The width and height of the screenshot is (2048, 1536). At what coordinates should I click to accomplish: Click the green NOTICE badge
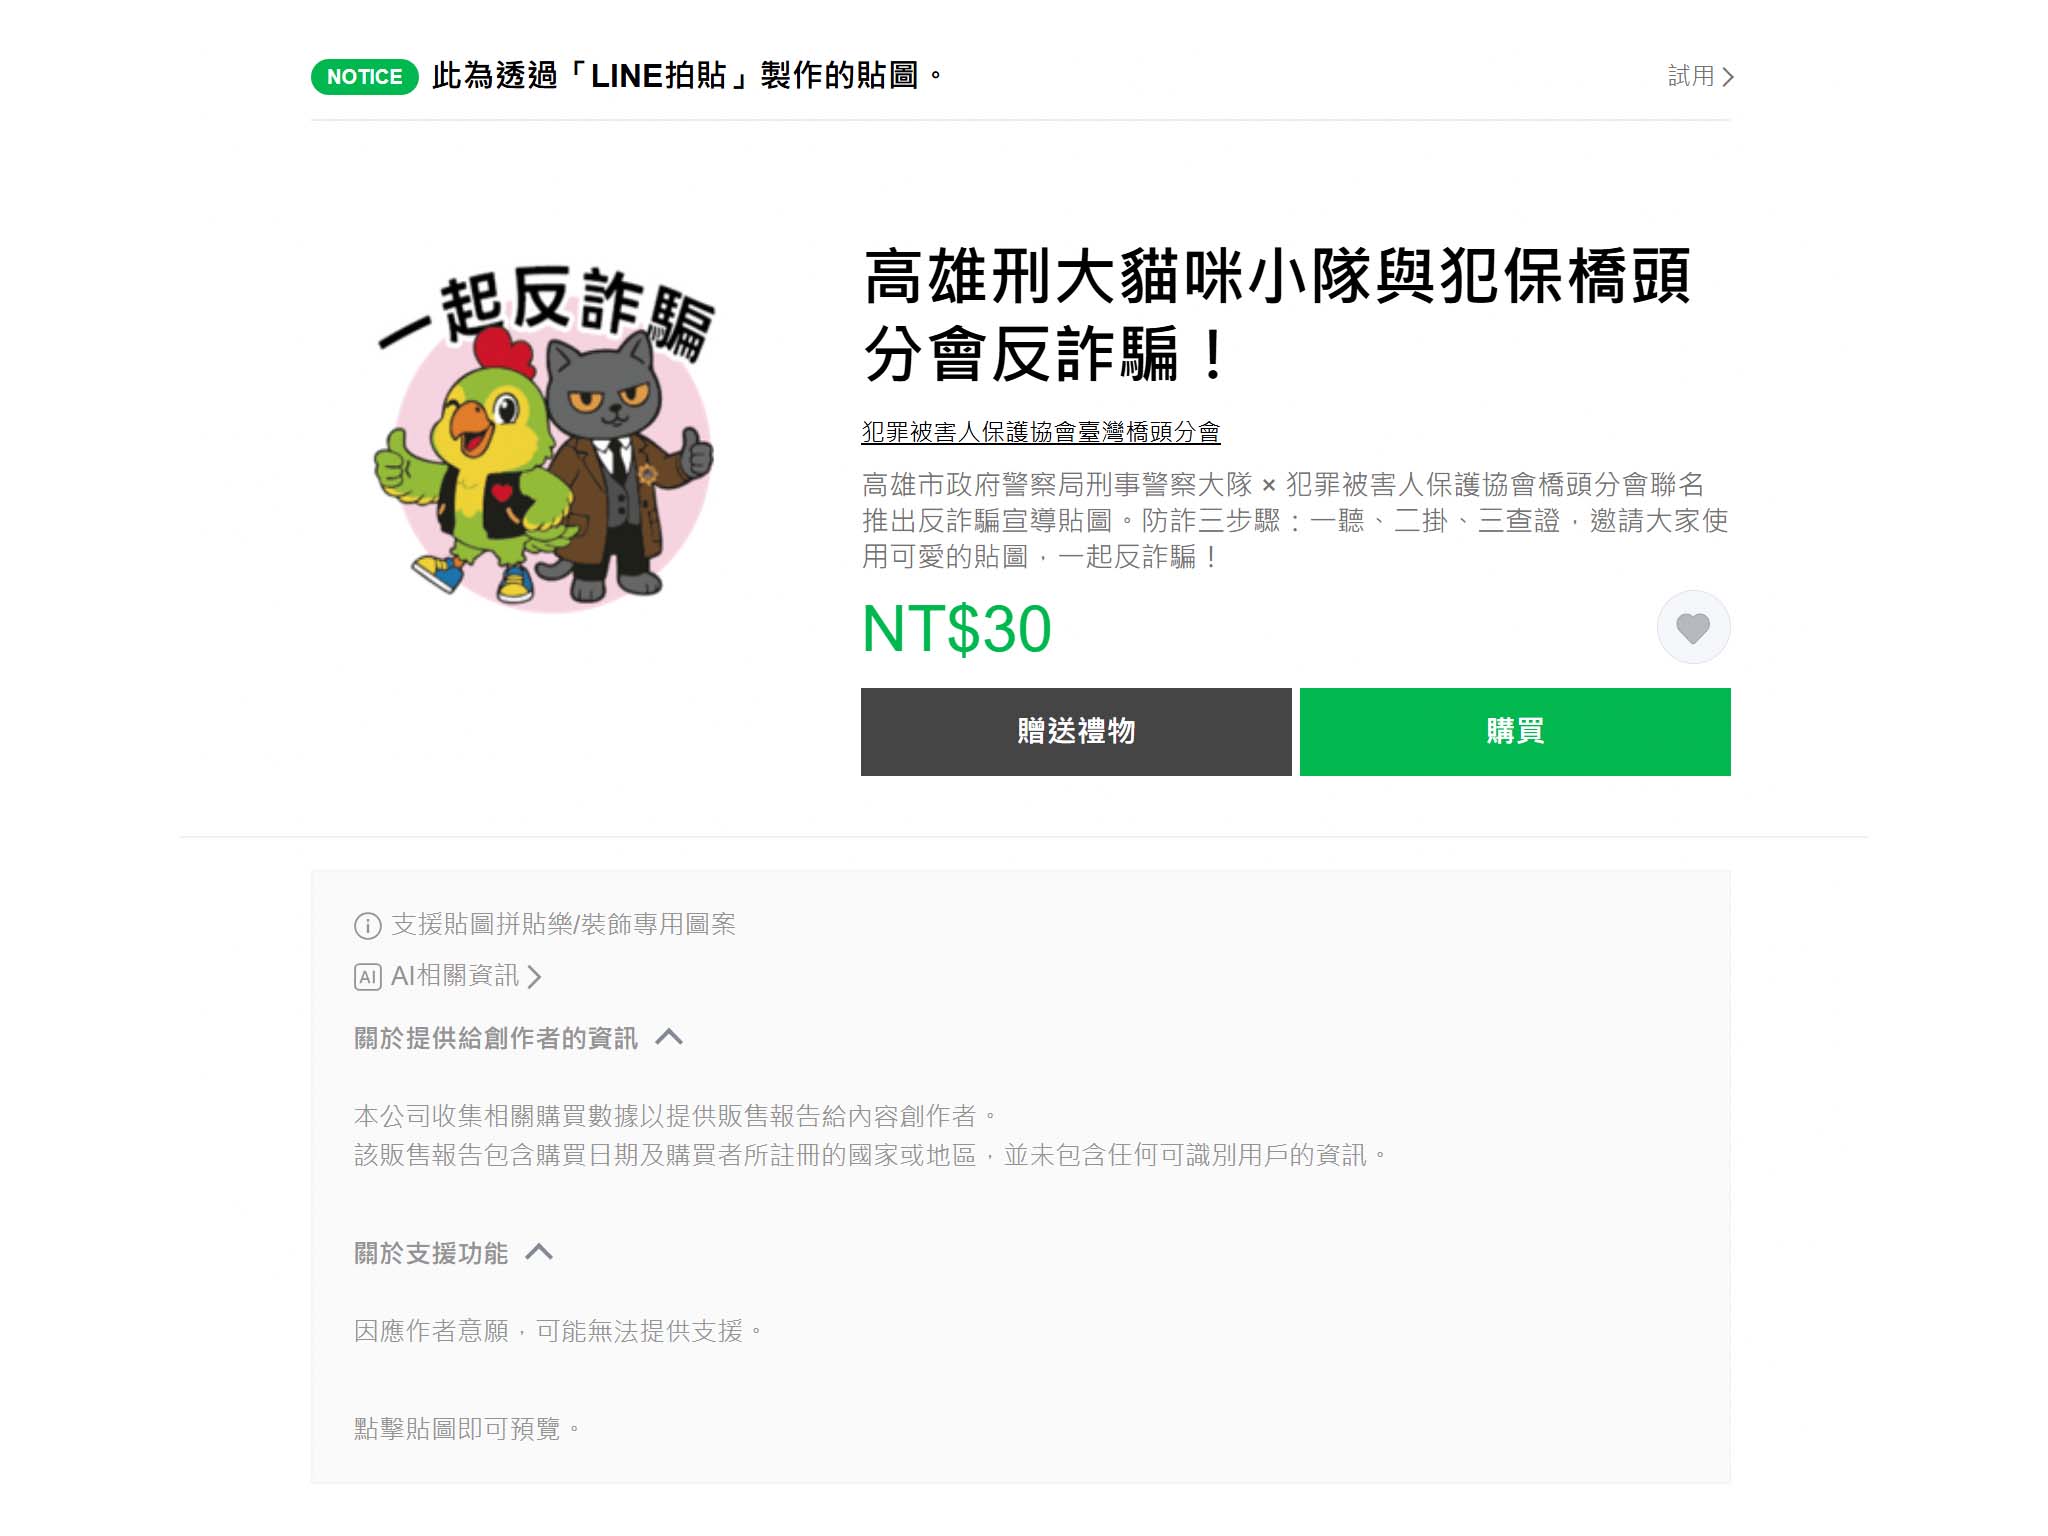click(365, 77)
